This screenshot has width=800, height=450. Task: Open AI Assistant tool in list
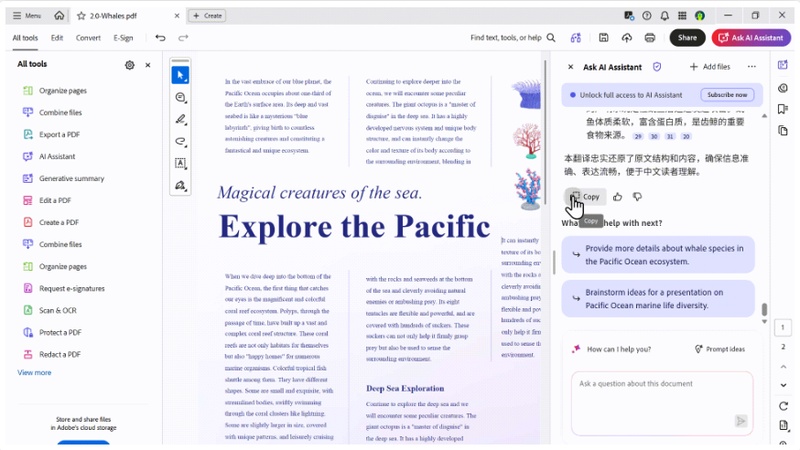coord(49,157)
